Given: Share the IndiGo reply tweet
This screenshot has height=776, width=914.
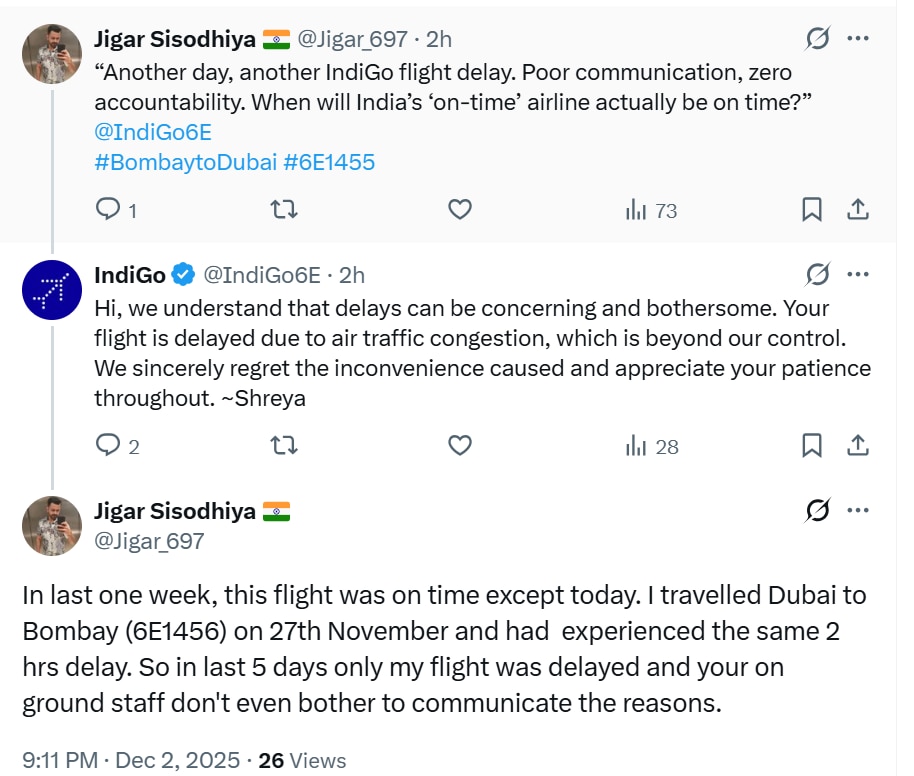Looking at the screenshot, I should [858, 445].
